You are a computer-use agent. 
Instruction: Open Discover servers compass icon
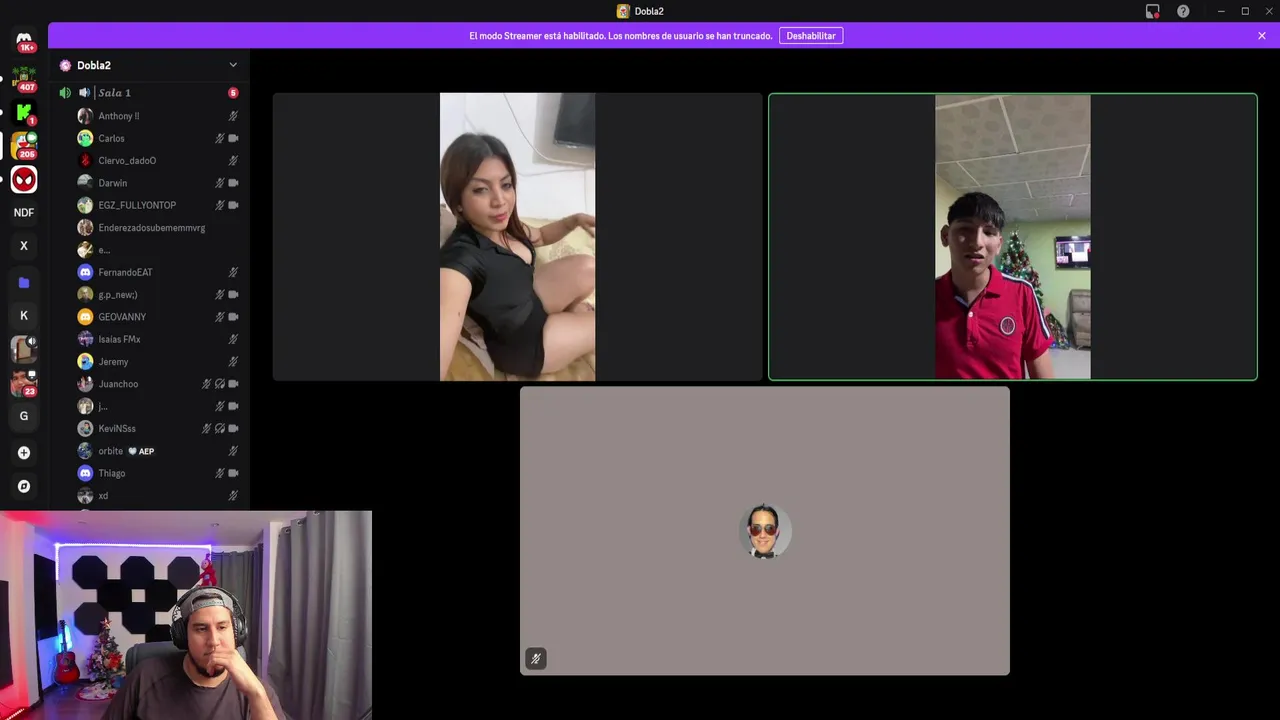pos(24,486)
